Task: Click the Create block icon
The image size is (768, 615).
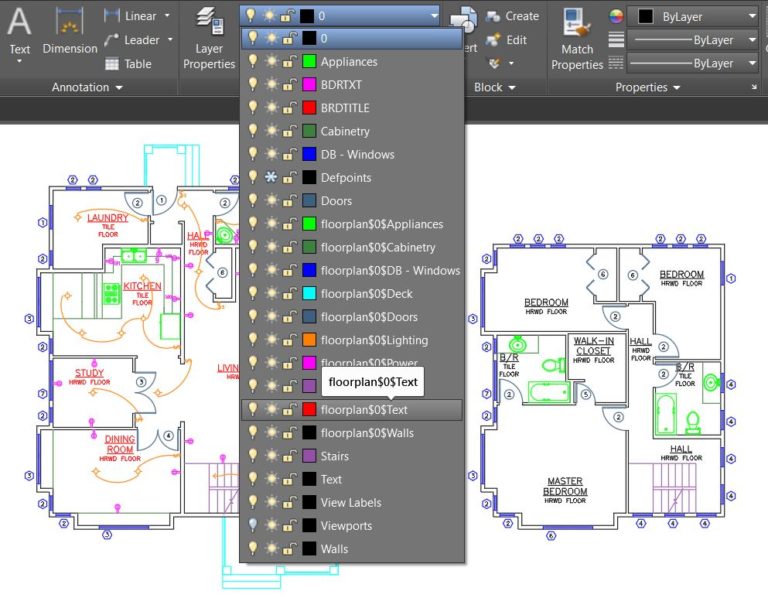Action: (x=494, y=17)
